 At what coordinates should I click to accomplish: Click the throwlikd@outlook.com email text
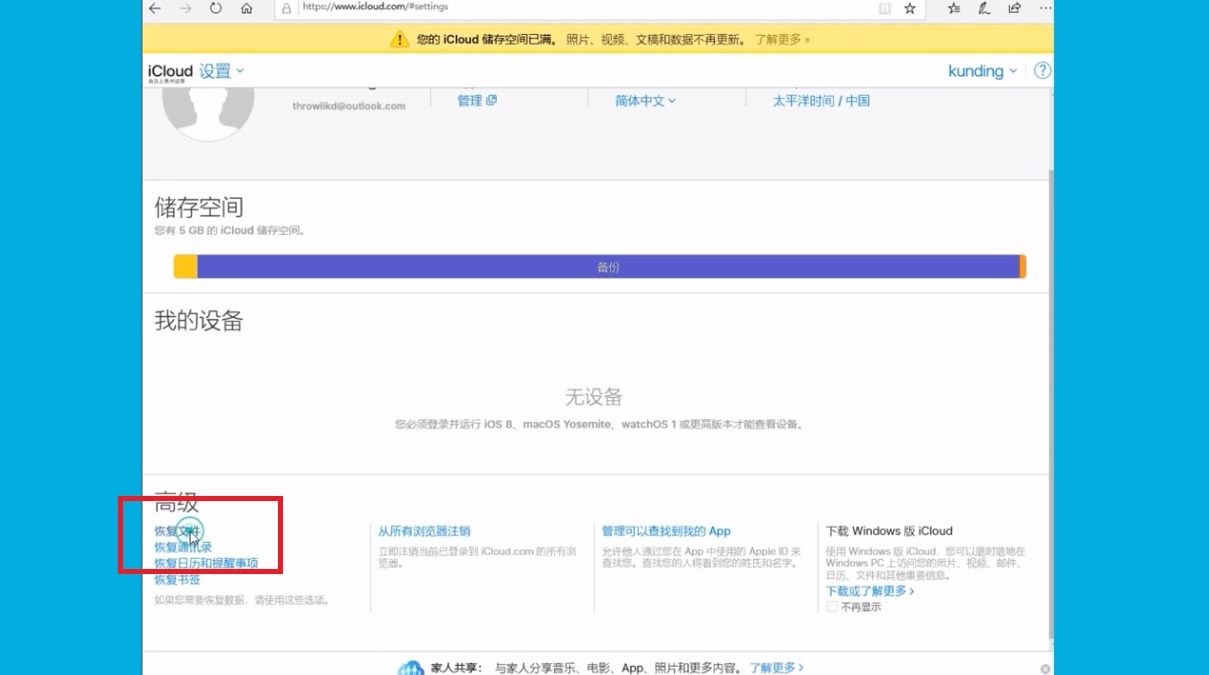pos(349,106)
